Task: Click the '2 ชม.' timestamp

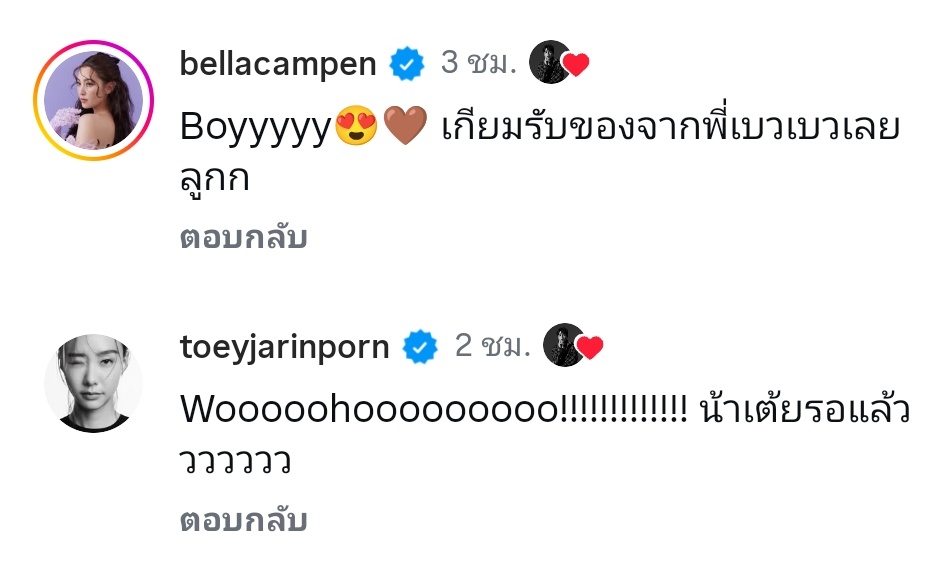Action: 493,345
